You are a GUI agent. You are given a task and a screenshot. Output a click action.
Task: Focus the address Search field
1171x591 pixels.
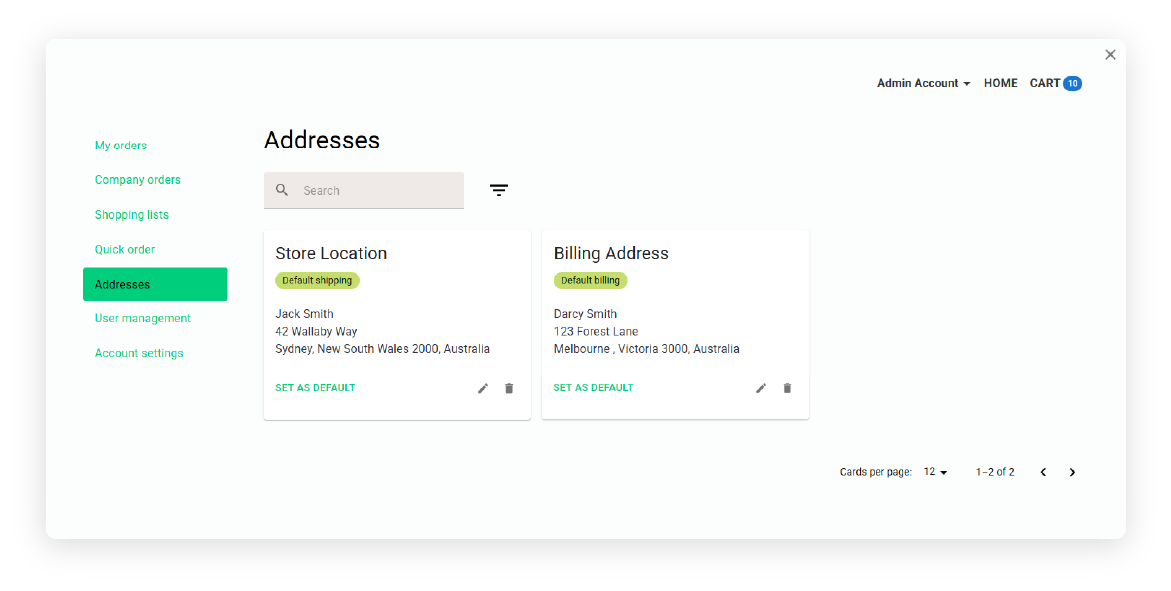coord(364,191)
